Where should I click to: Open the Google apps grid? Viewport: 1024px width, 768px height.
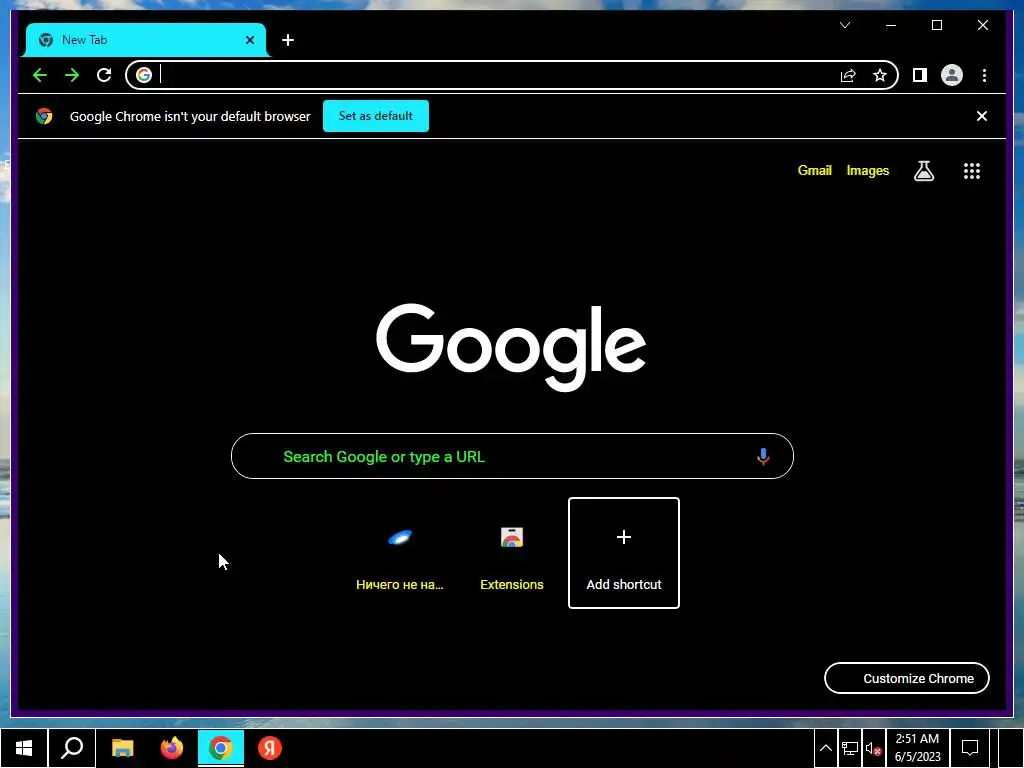click(972, 170)
